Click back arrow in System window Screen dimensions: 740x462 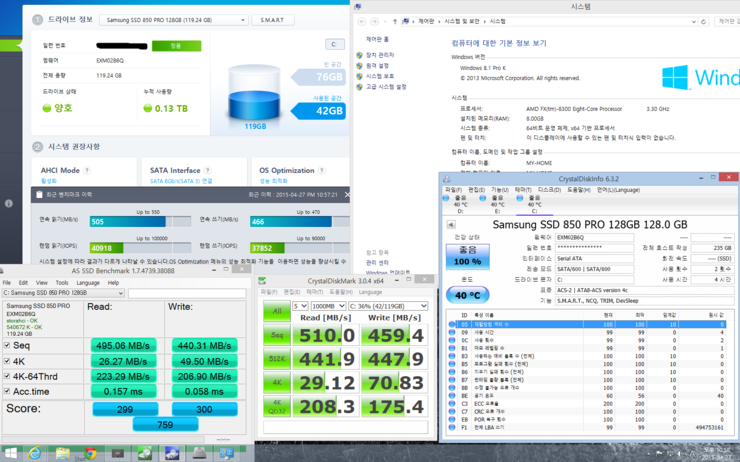pyautogui.click(x=362, y=21)
